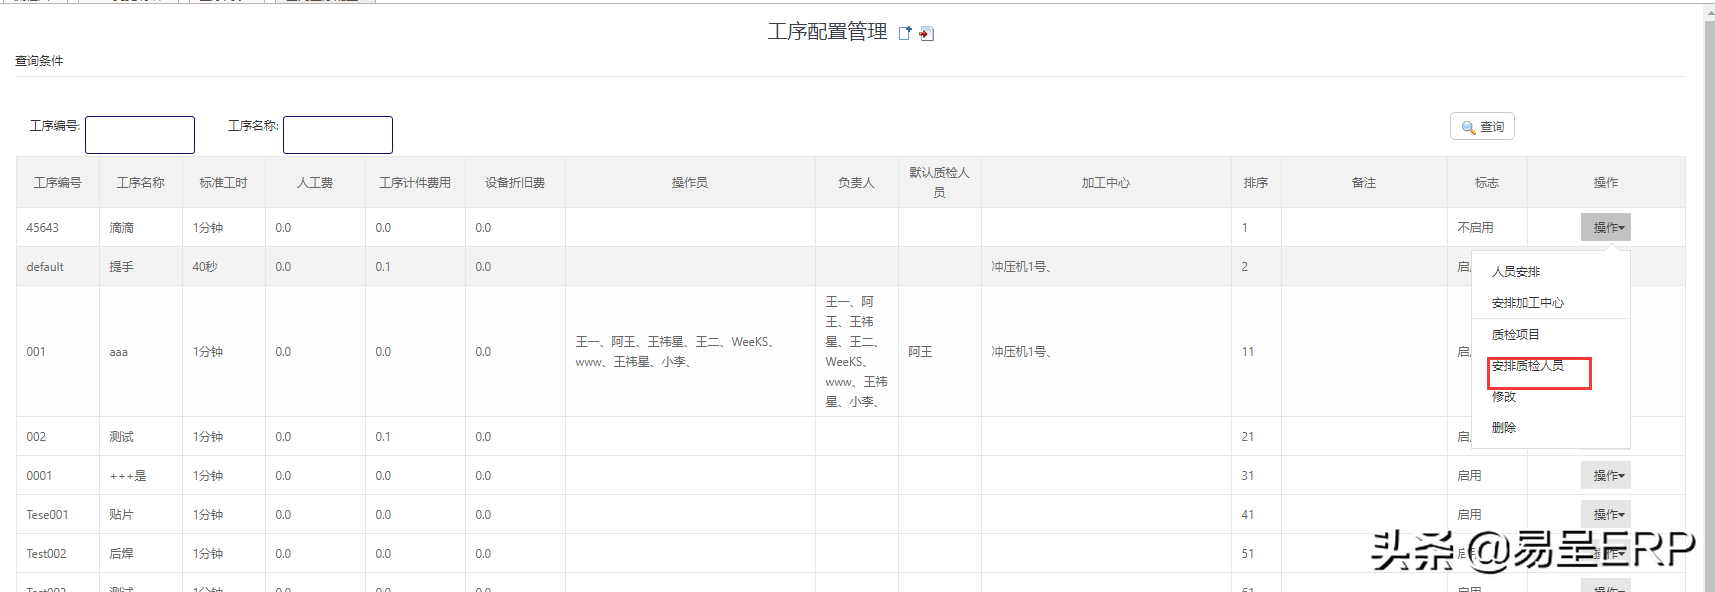Click the 查询 search button
This screenshot has width=1715, height=592.
[1482, 127]
